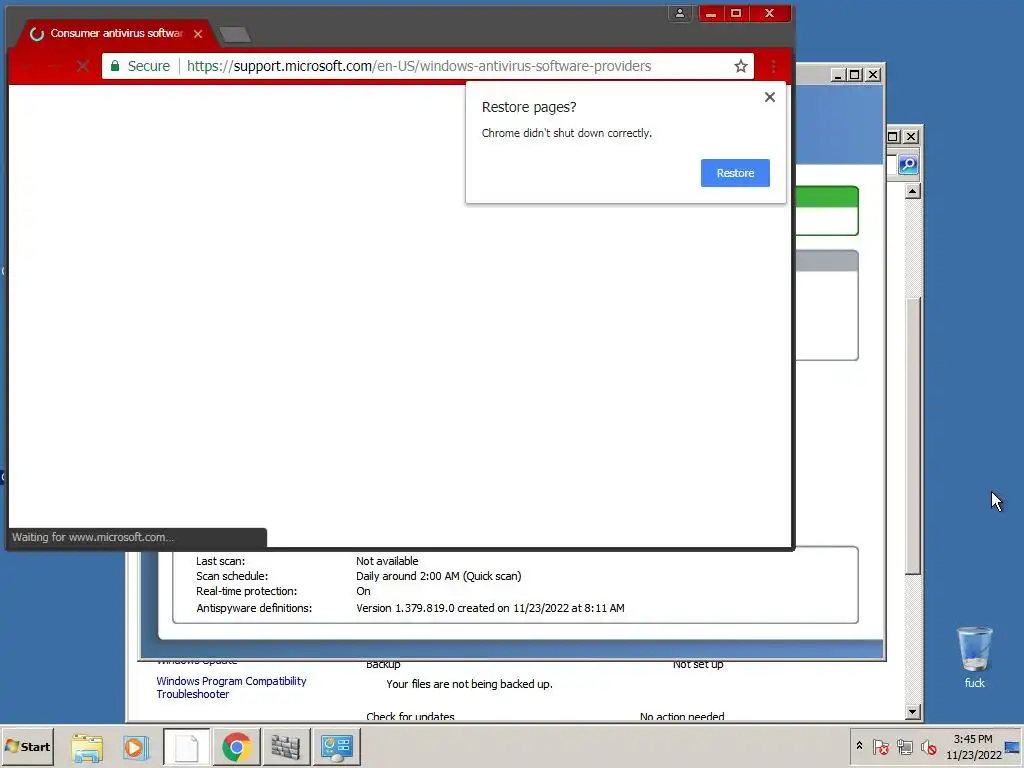Open Windows Explorer from the taskbar
Image resolution: width=1024 pixels, height=768 pixels.
point(87,747)
